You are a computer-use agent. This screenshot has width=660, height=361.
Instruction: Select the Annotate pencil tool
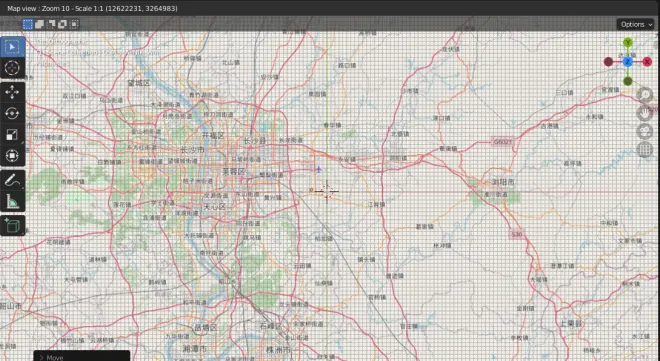[12, 180]
